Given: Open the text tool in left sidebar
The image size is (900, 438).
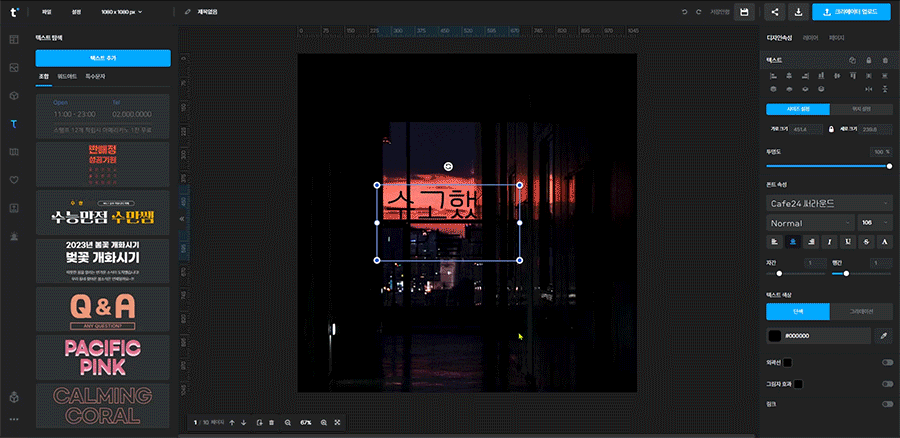Looking at the screenshot, I should point(14,124).
